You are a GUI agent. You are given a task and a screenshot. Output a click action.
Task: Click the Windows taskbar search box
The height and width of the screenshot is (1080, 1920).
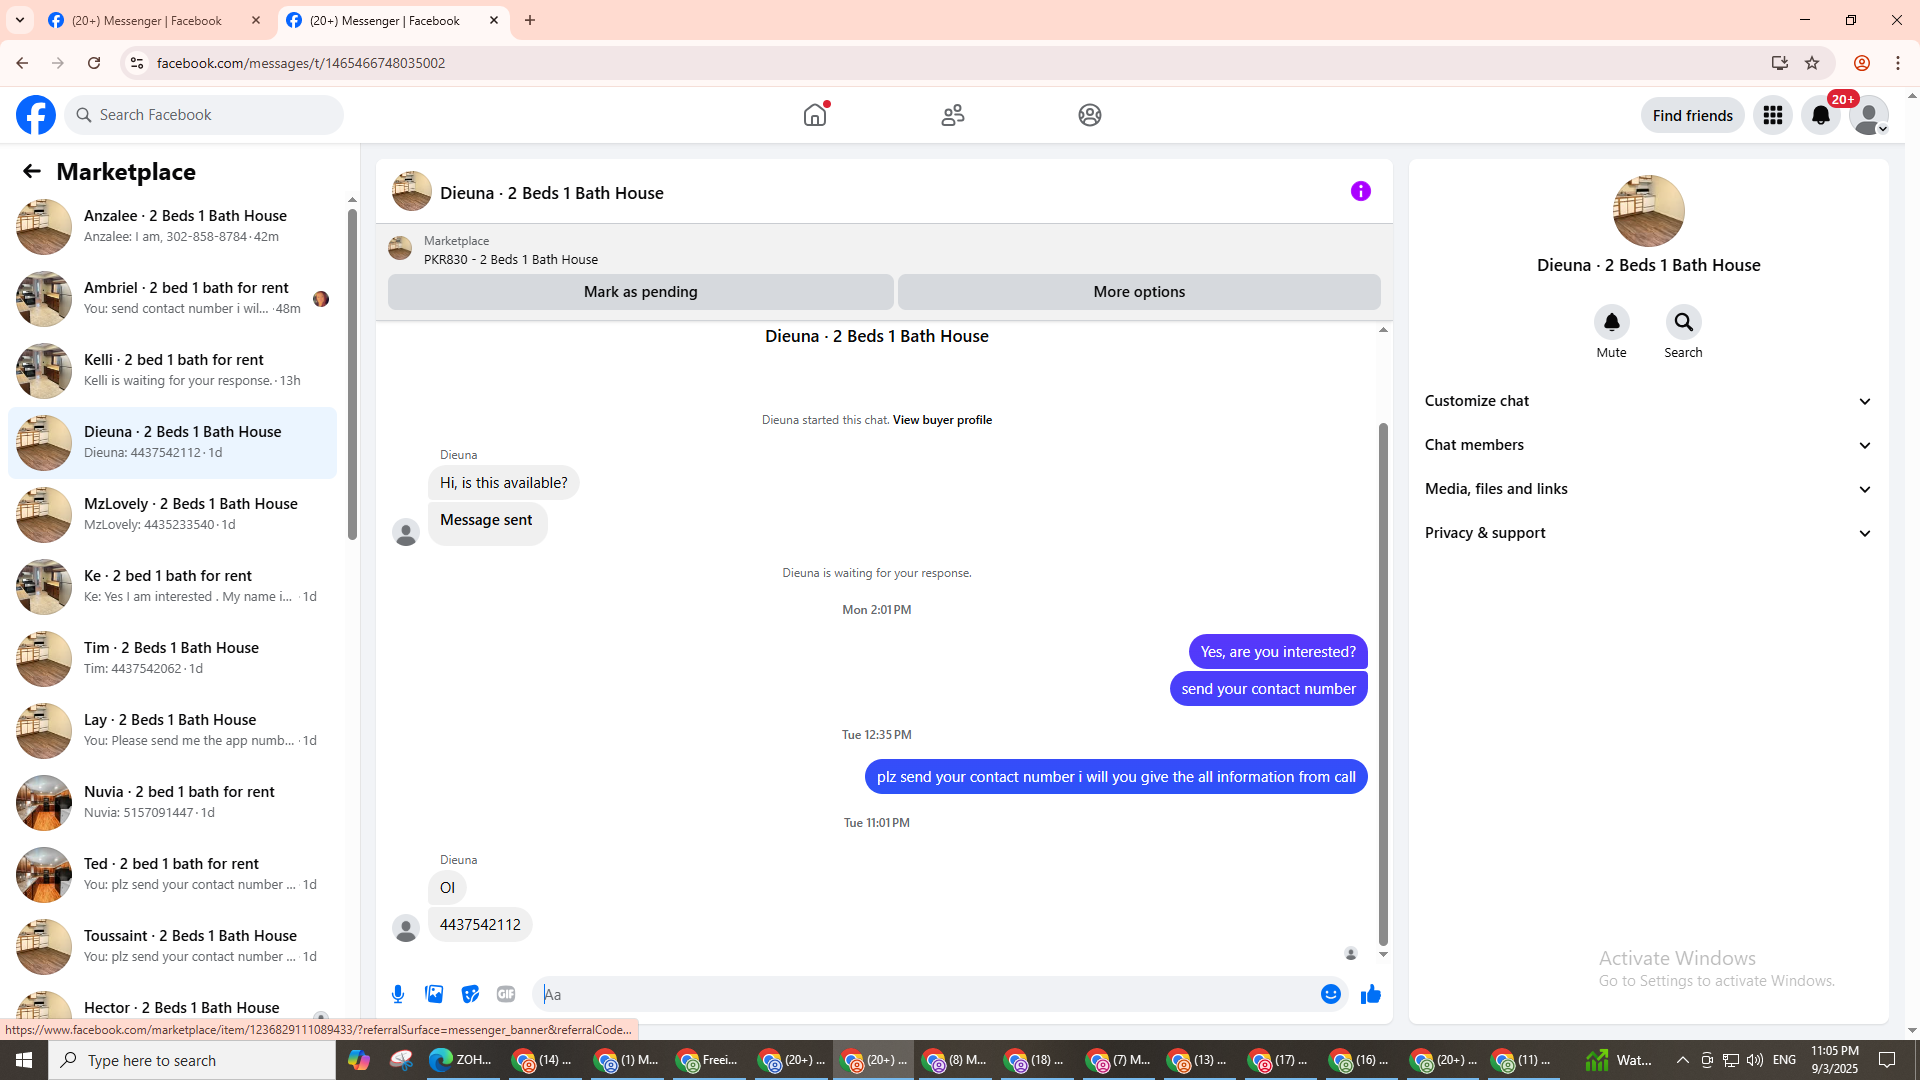pyautogui.click(x=192, y=1060)
